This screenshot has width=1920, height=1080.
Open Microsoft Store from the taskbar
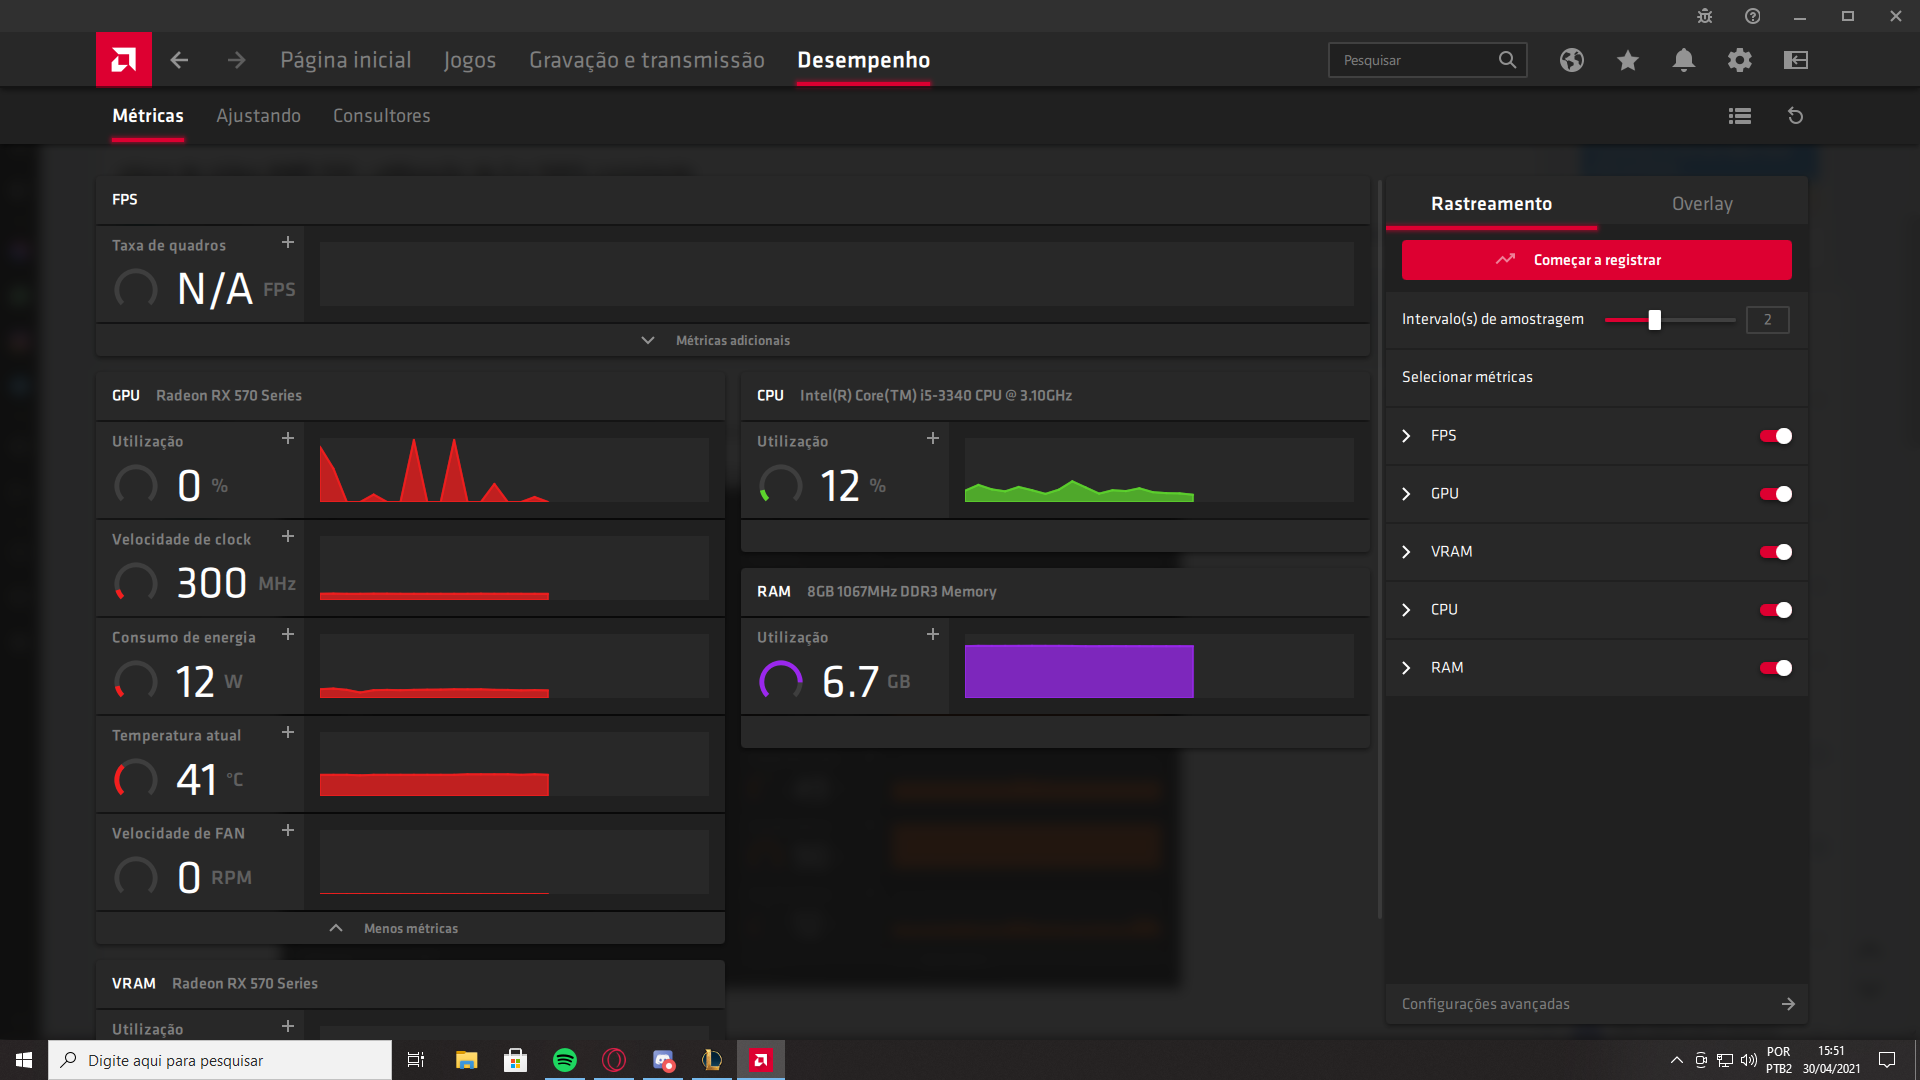click(516, 1060)
